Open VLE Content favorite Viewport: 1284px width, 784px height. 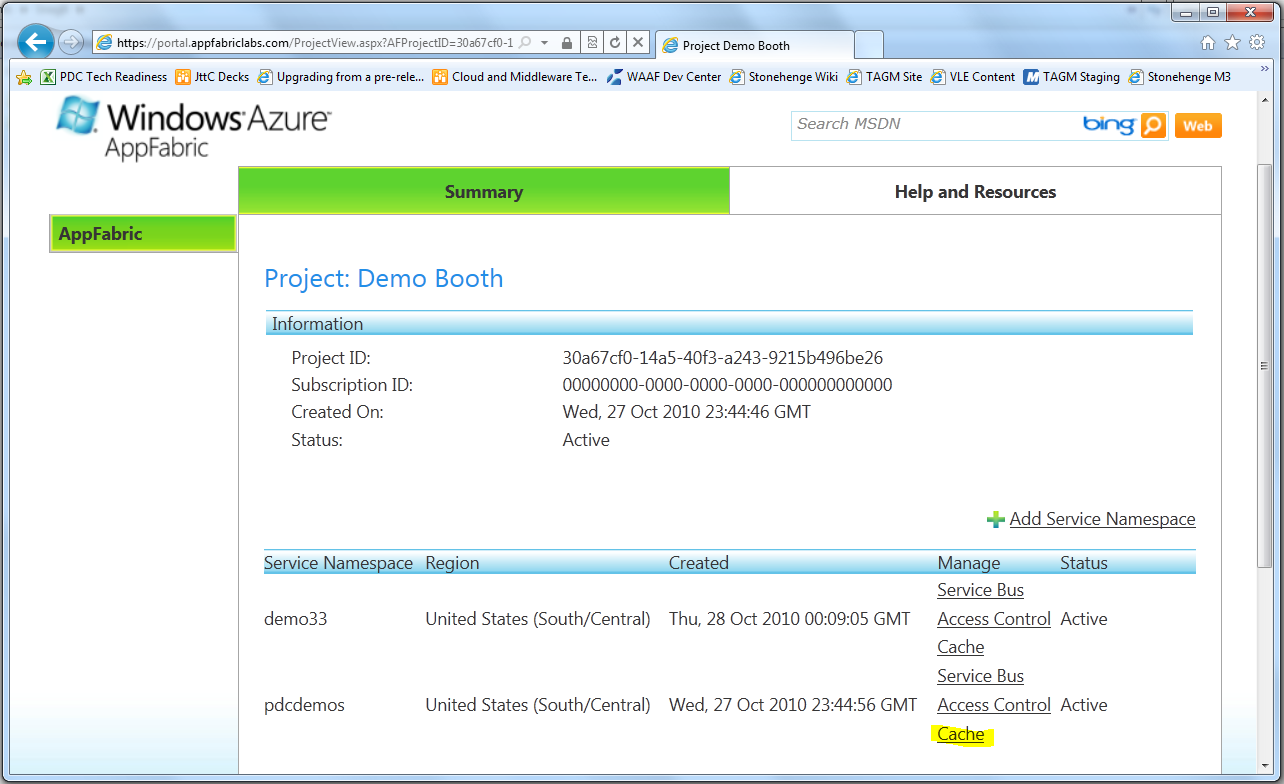(972, 77)
